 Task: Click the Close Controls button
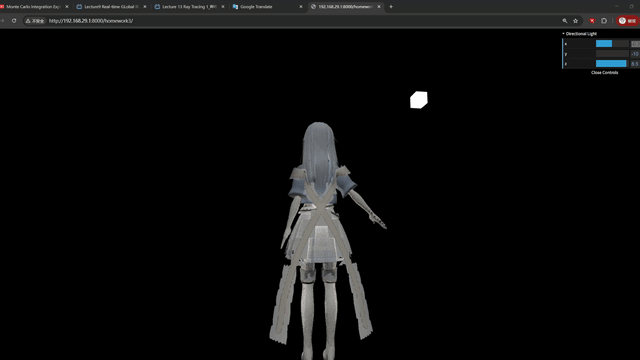(604, 73)
